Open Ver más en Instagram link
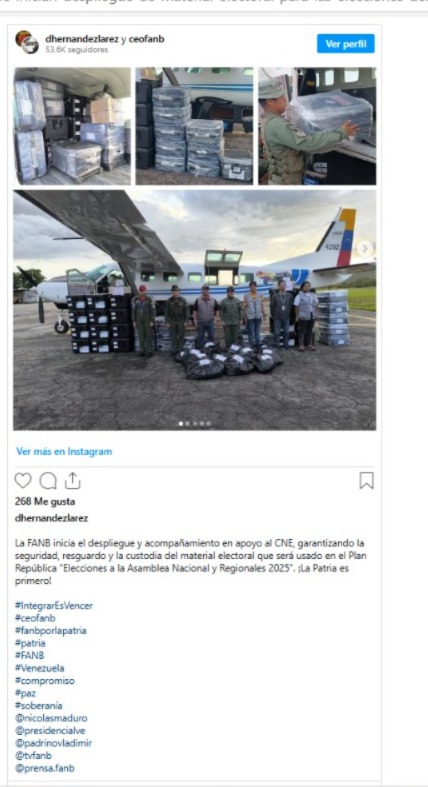This screenshot has height=787, width=428. tap(64, 451)
